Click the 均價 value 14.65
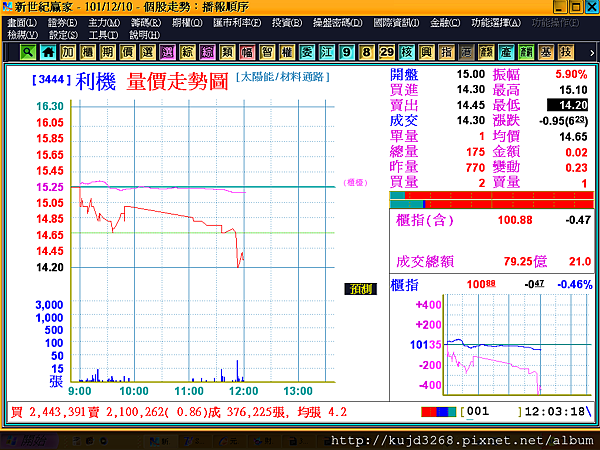The width and height of the screenshot is (600, 450). (x=573, y=137)
